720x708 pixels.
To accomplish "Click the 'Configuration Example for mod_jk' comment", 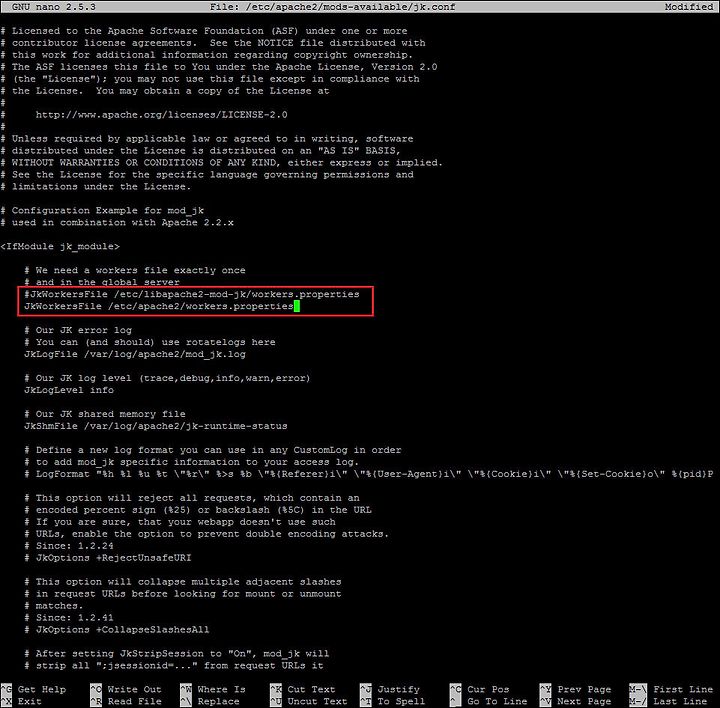I will coord(102,210).
